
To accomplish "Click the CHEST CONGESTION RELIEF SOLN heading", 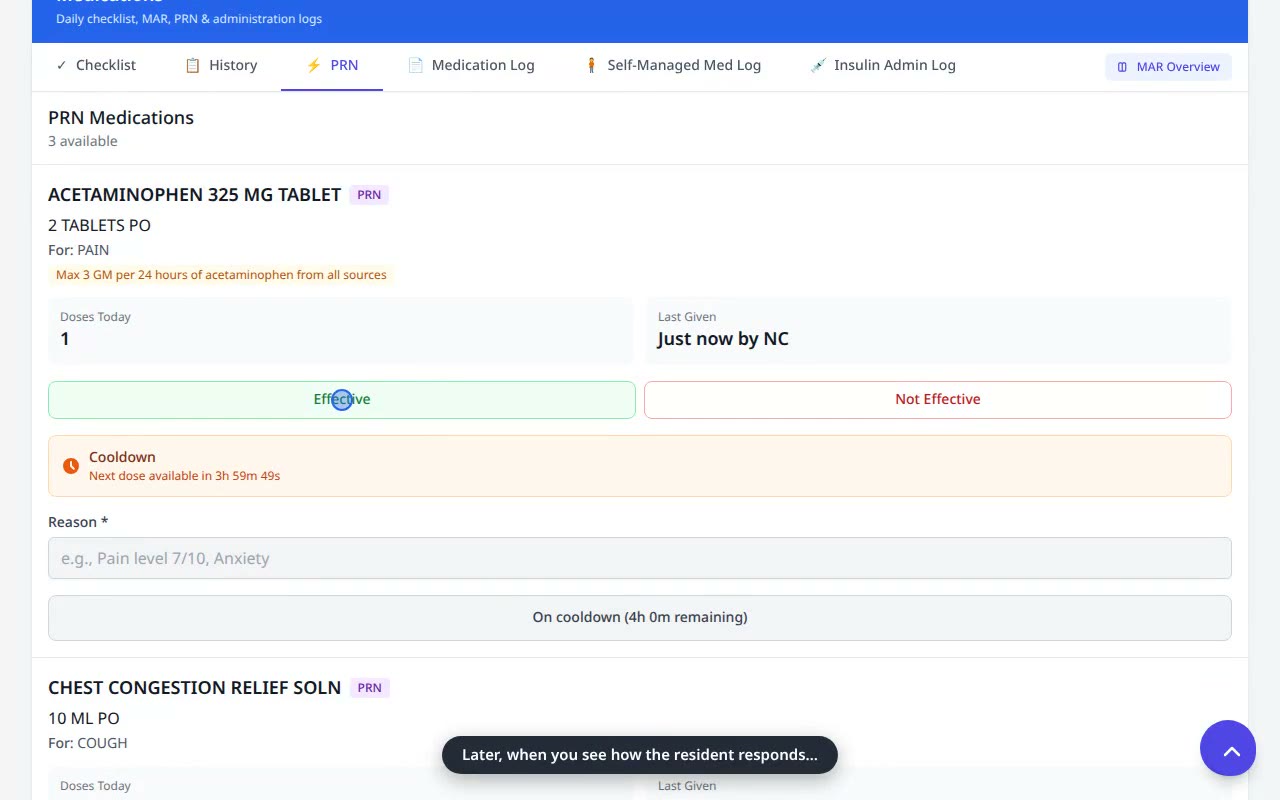I will pyautogui.click(x=195, y=688).
